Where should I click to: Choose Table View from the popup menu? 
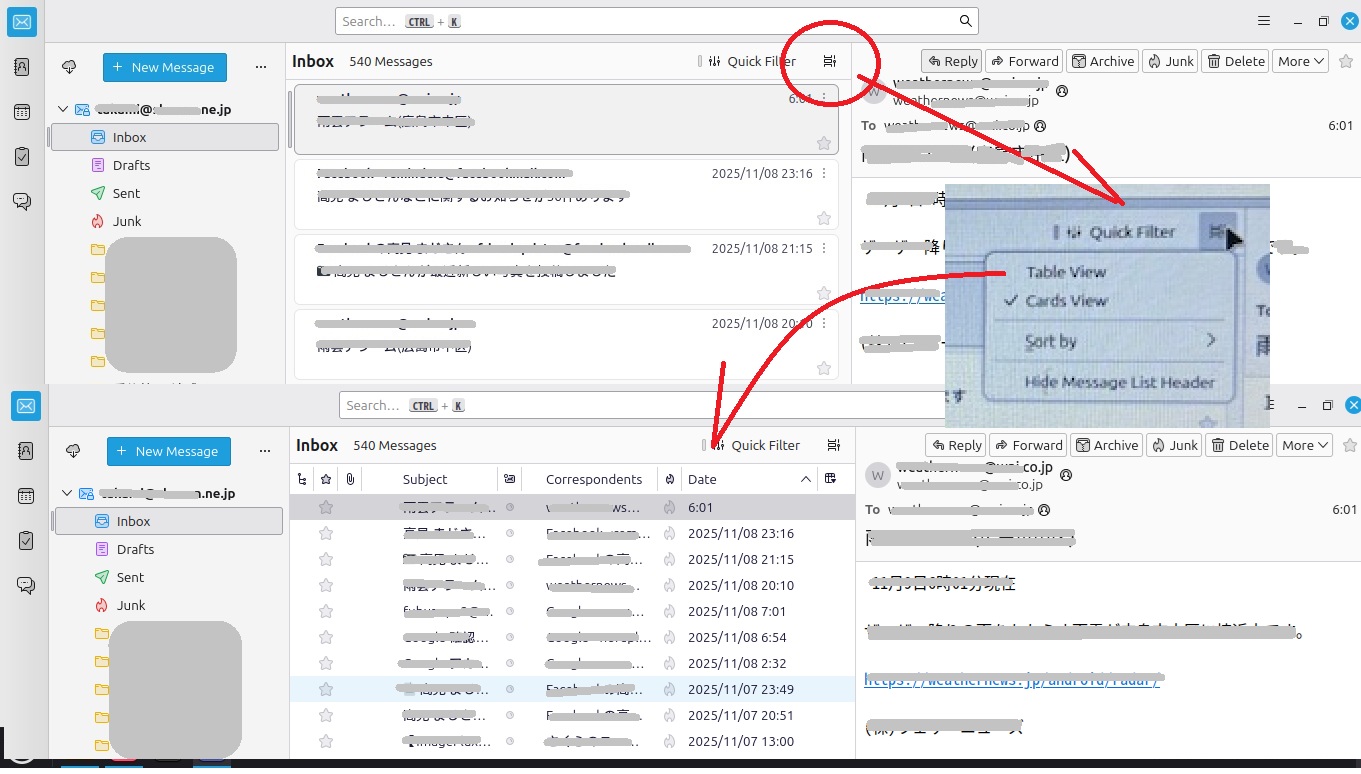point(1066,272)
